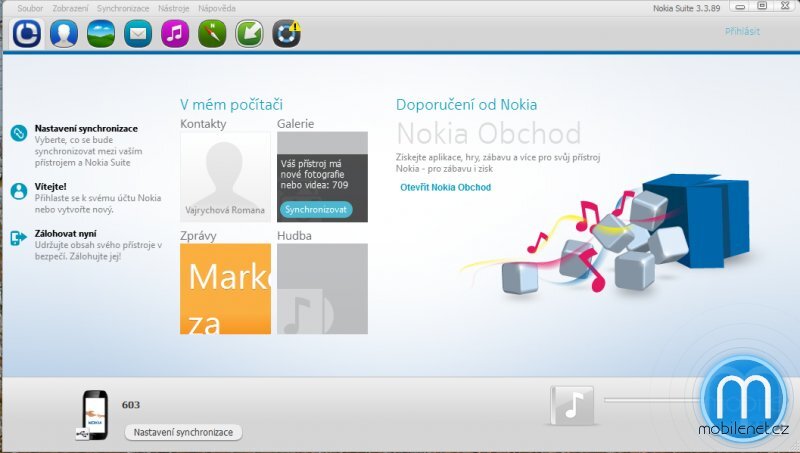This screenshot has width=800, height=453.
Task: Click the Kontakty label
Action: [x=203, y=124]
